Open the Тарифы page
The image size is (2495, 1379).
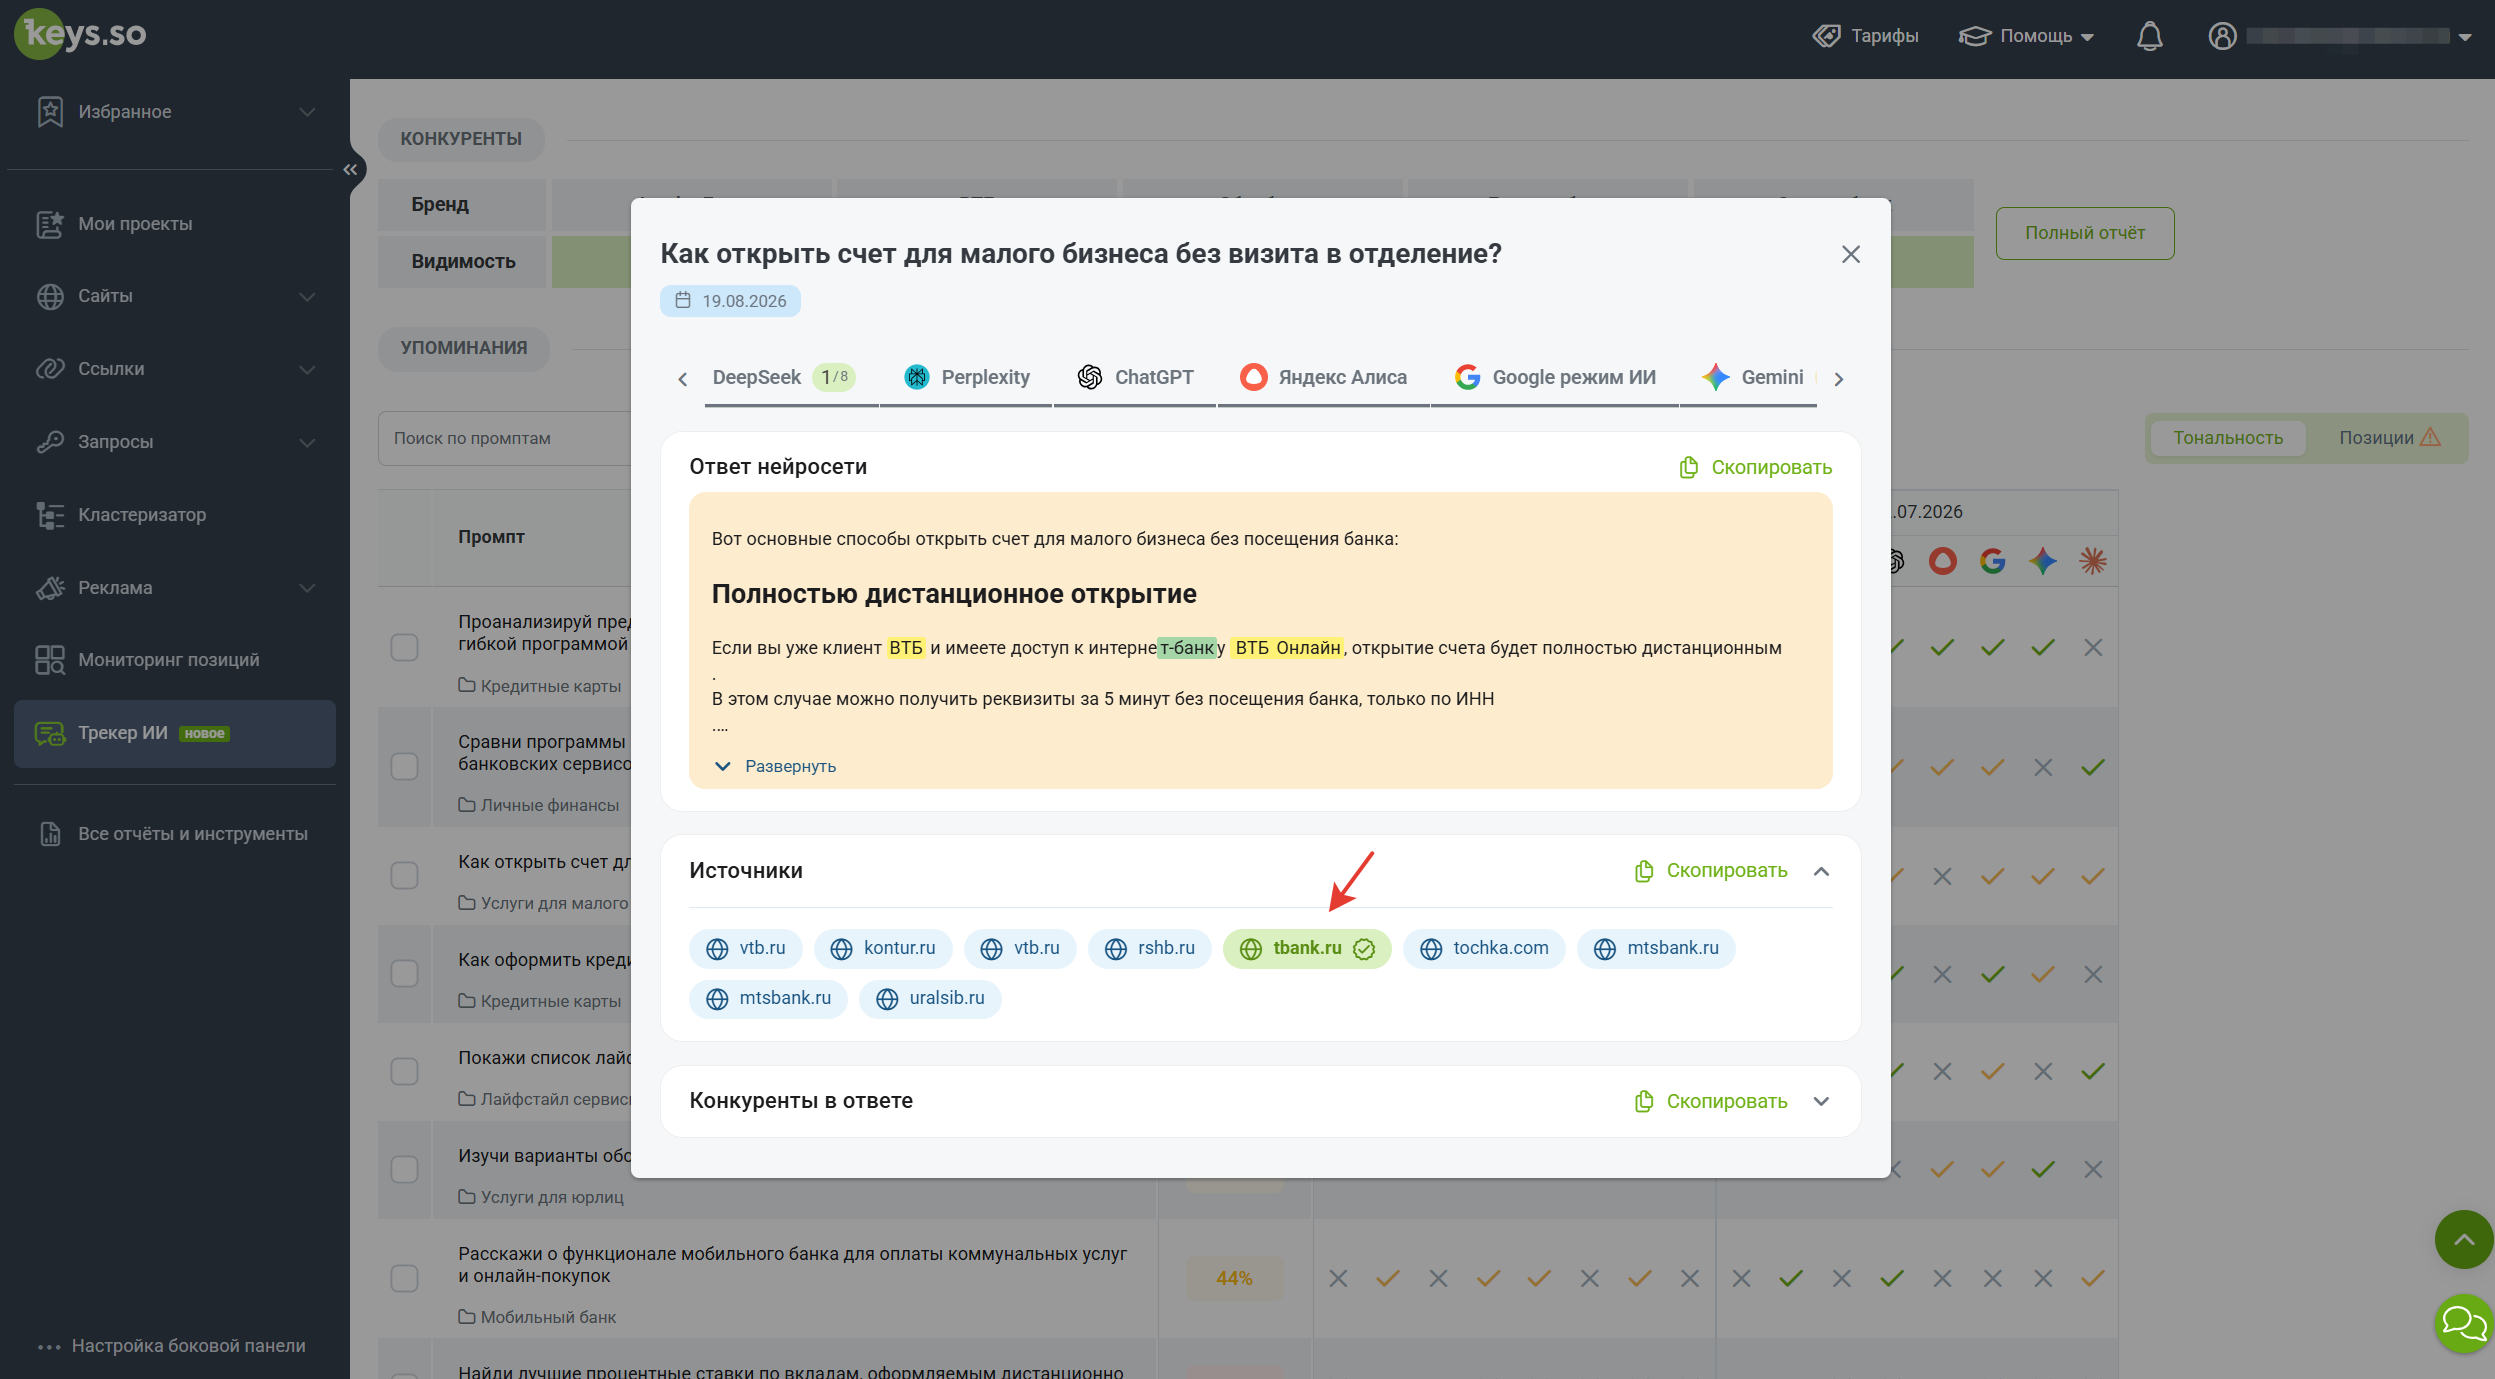[x=1866, y=36]
